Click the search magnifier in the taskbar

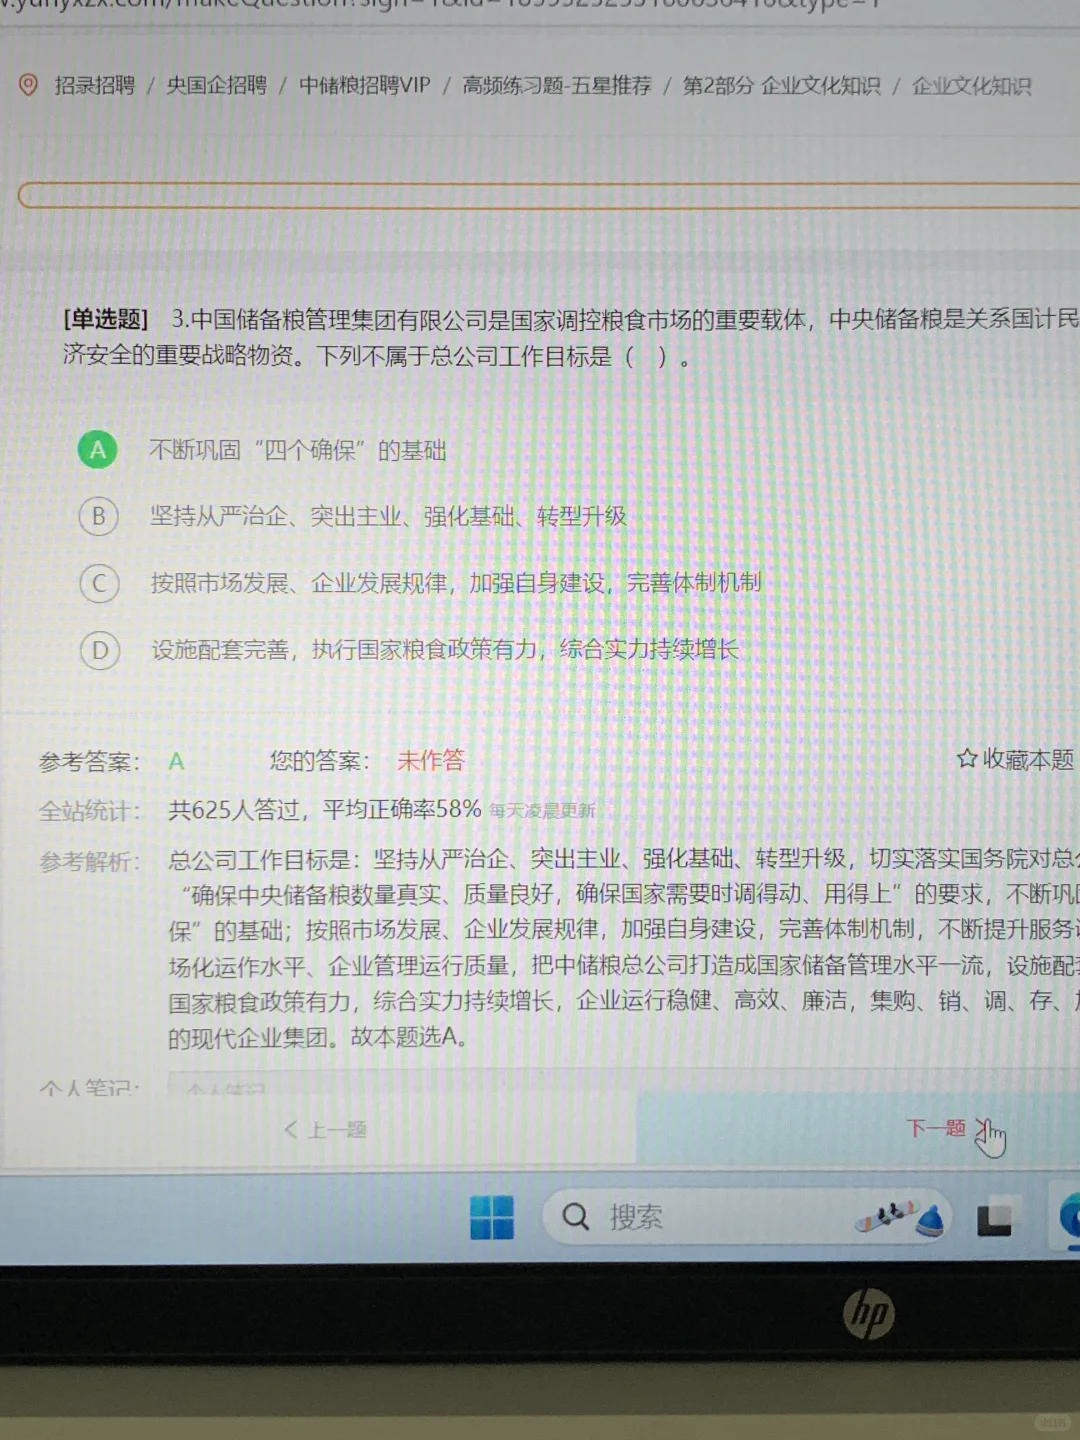pos(573,1216)
